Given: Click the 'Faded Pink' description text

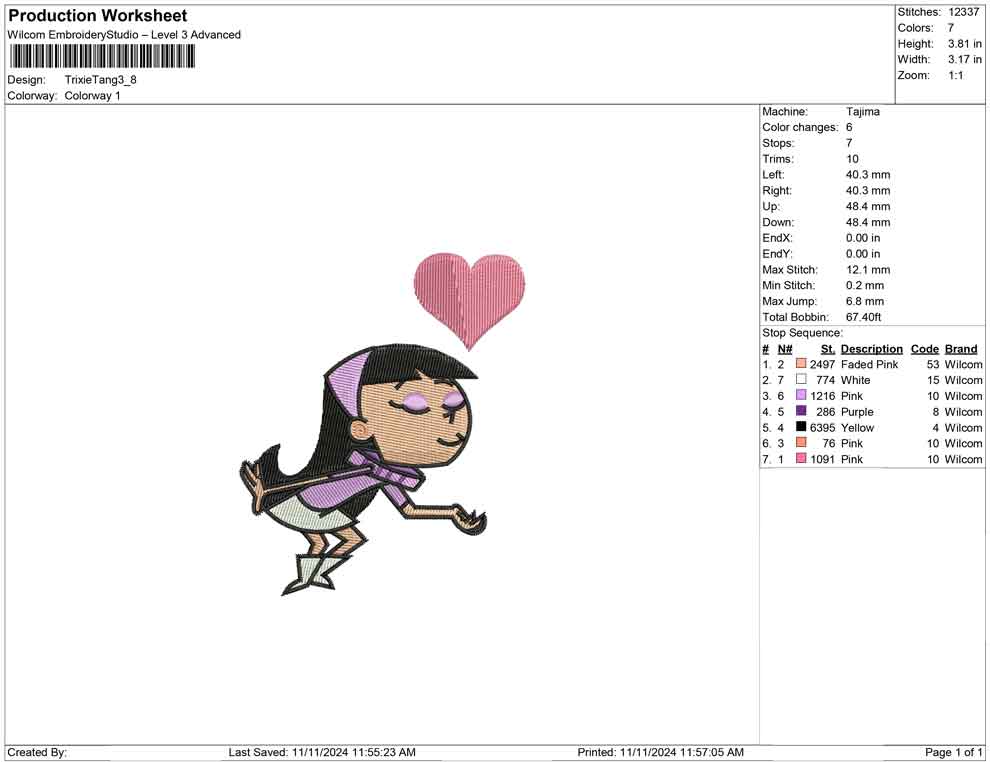Looking at the screenshot, I should 869,364.
